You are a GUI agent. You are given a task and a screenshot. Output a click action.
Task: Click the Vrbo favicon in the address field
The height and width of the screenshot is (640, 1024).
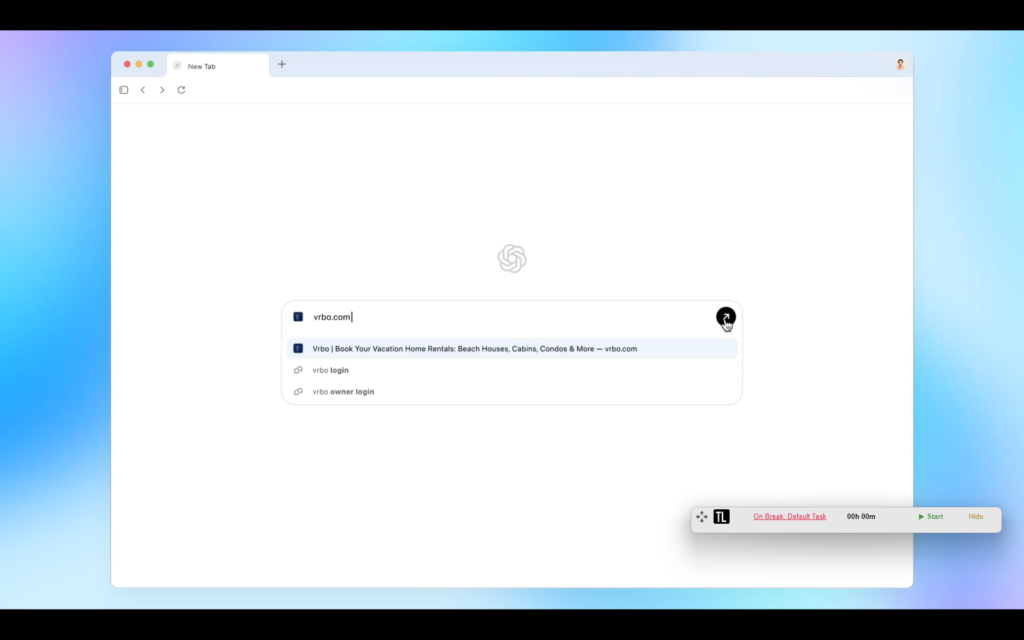click(x=297, y=316)
